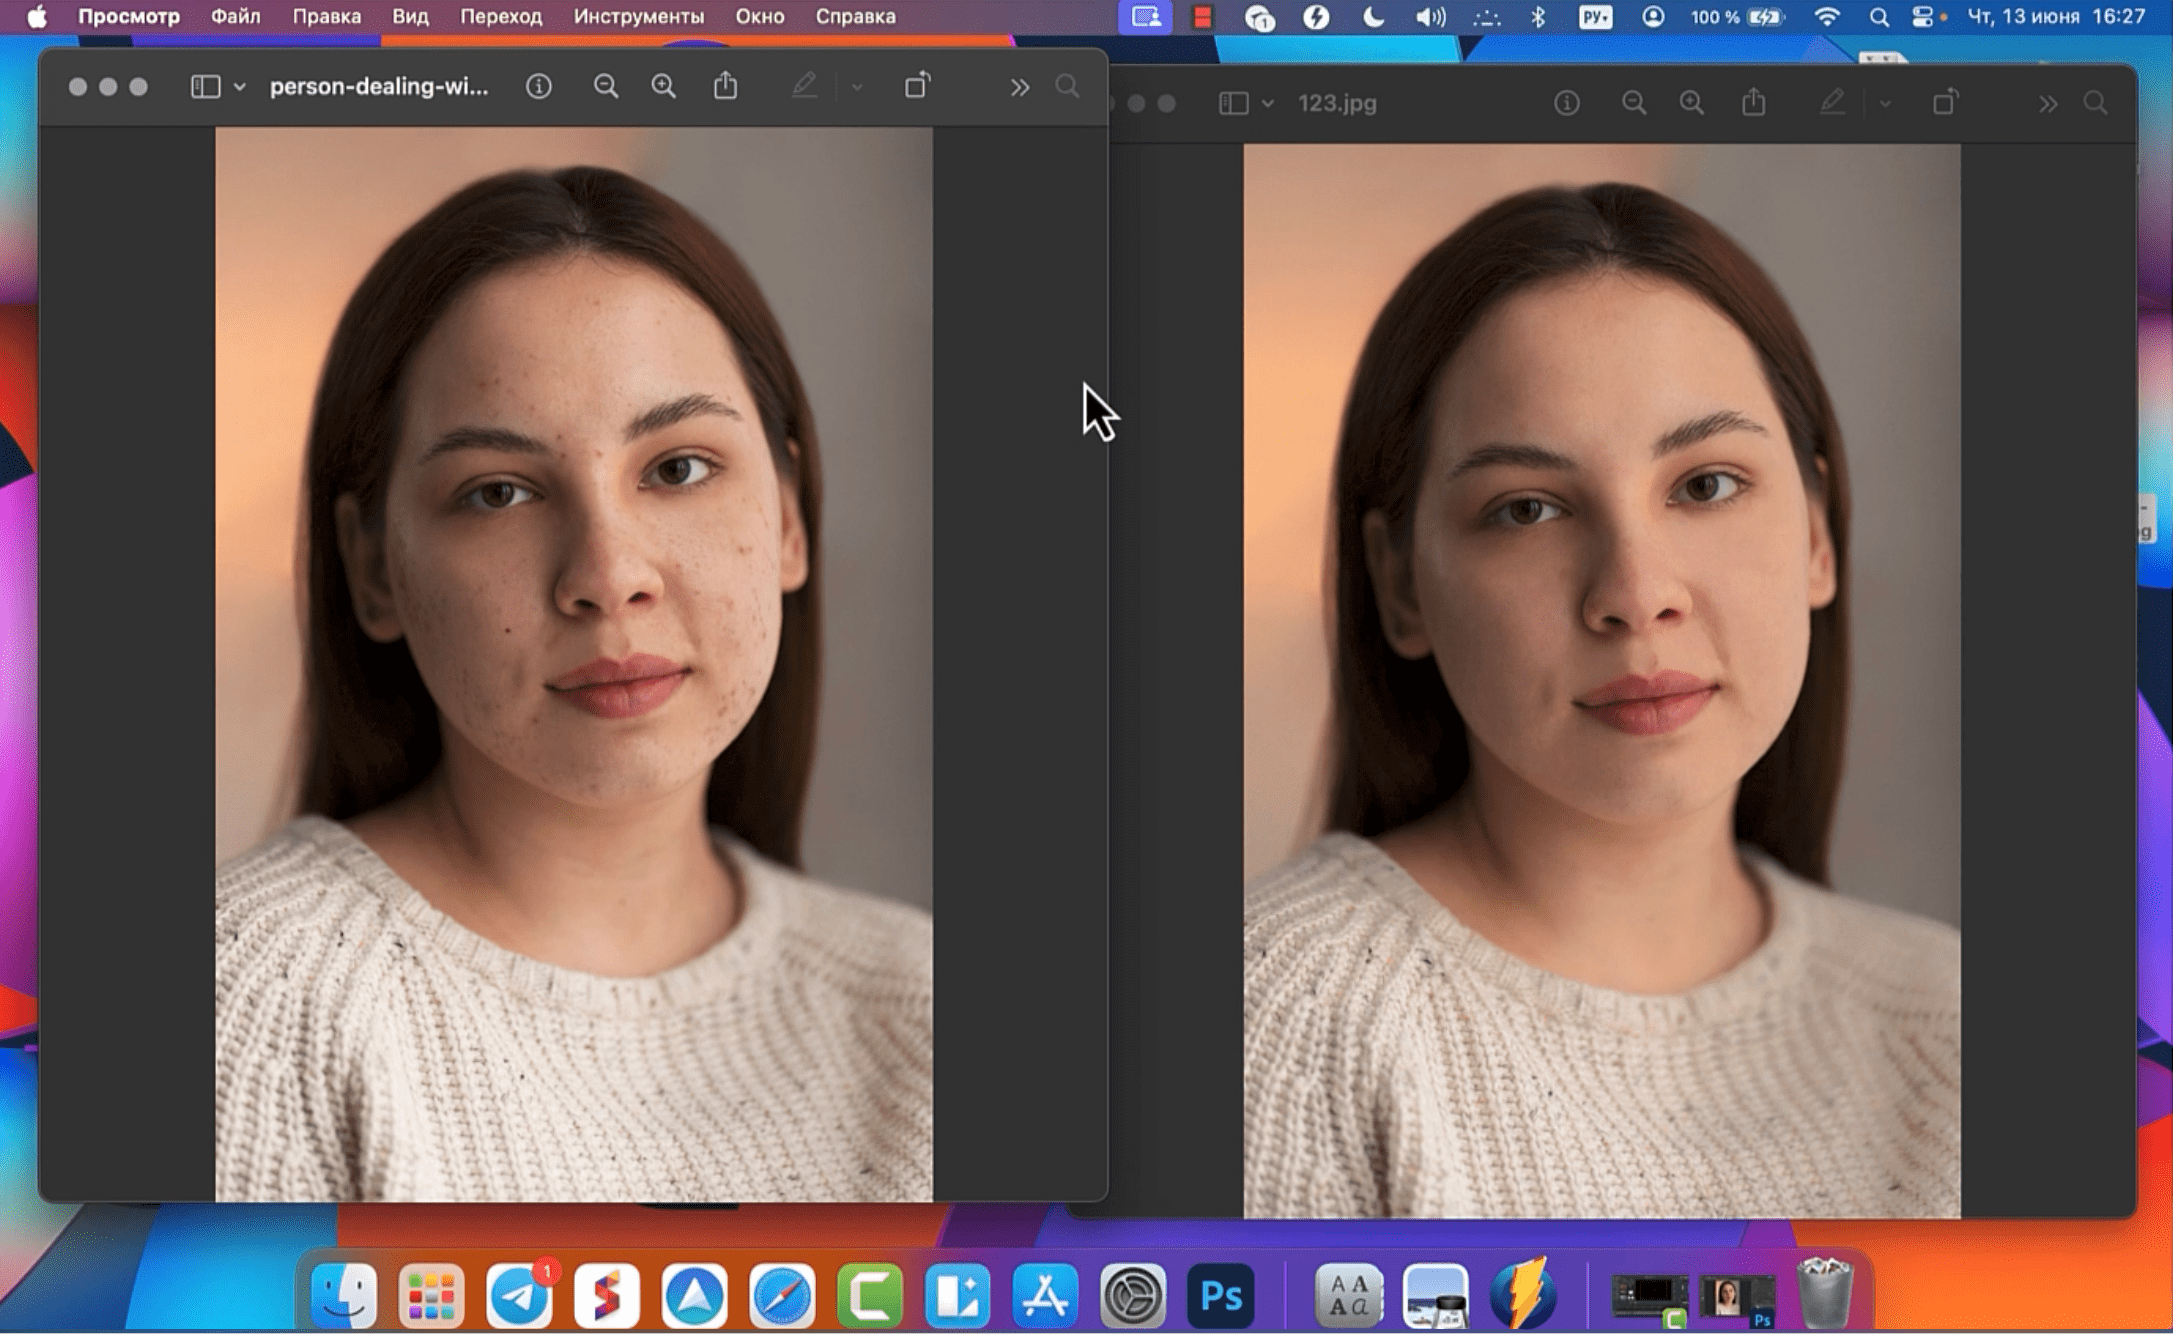Open the Вид menu

click(x=410, y=17)
